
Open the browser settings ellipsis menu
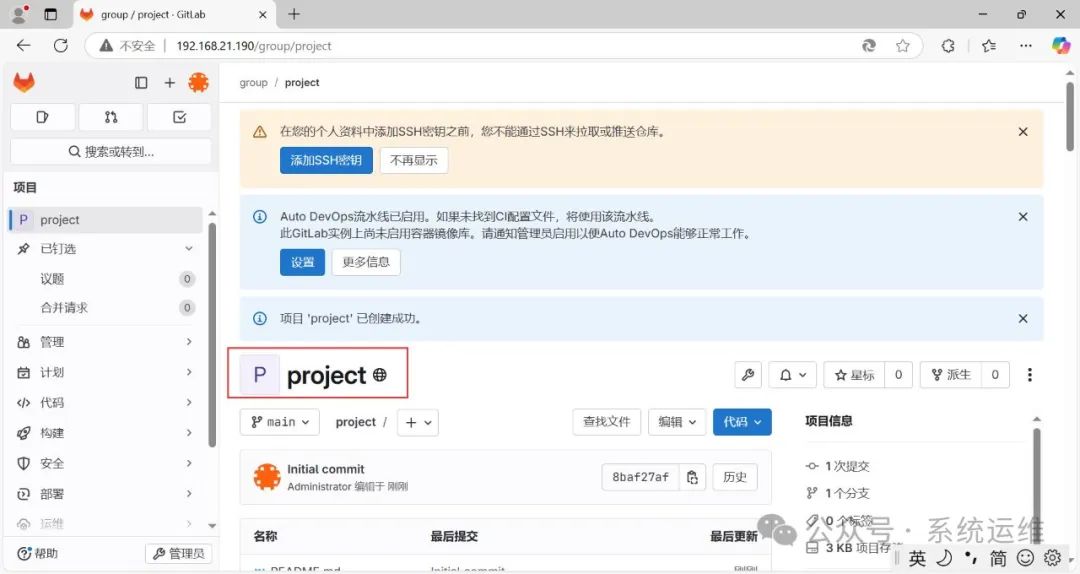point(1026,45)
